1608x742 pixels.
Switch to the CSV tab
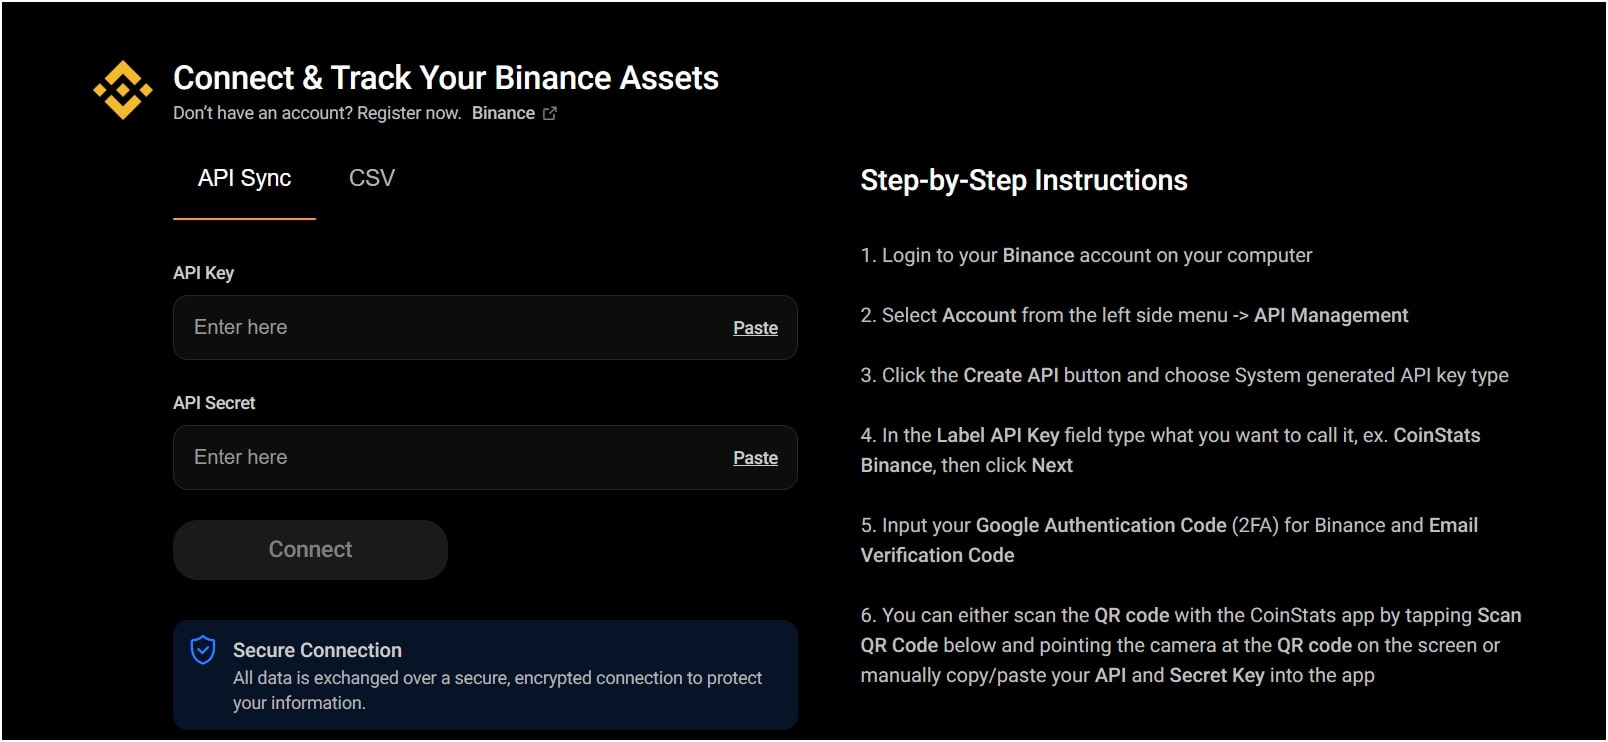coord(372,179)
